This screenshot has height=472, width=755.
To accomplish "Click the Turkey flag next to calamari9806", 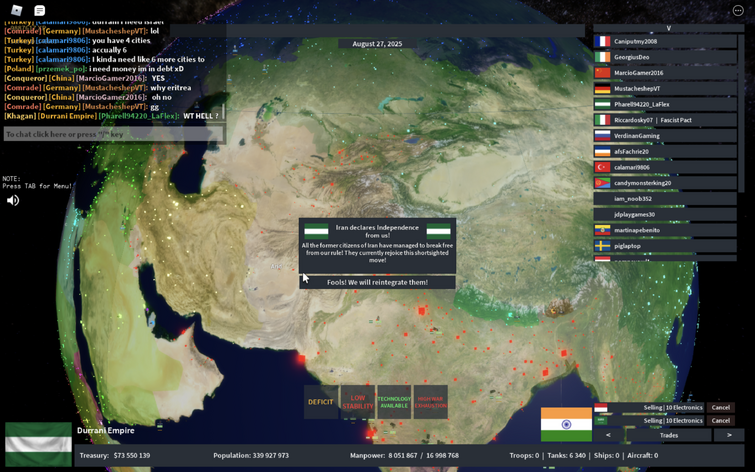I will (x=602, y=167).
